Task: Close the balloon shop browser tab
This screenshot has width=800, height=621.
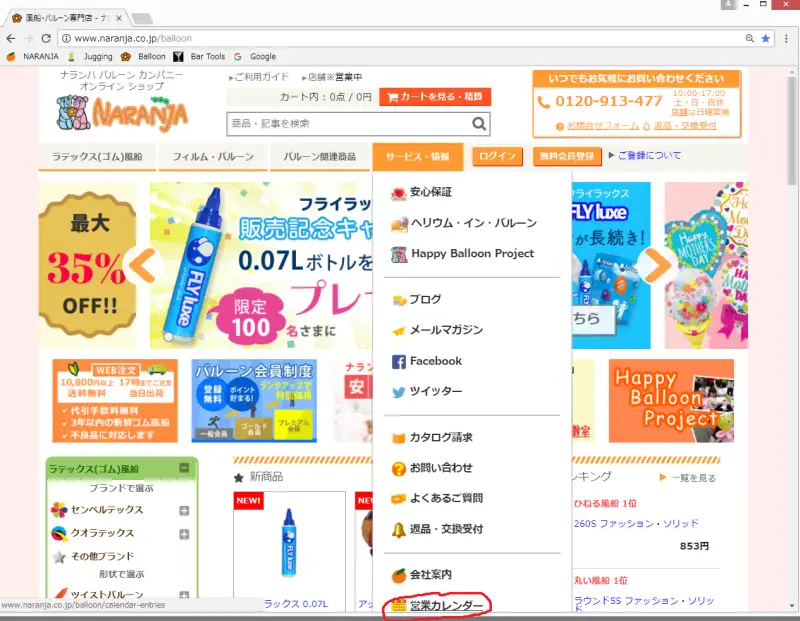Action: coord(119,18)
